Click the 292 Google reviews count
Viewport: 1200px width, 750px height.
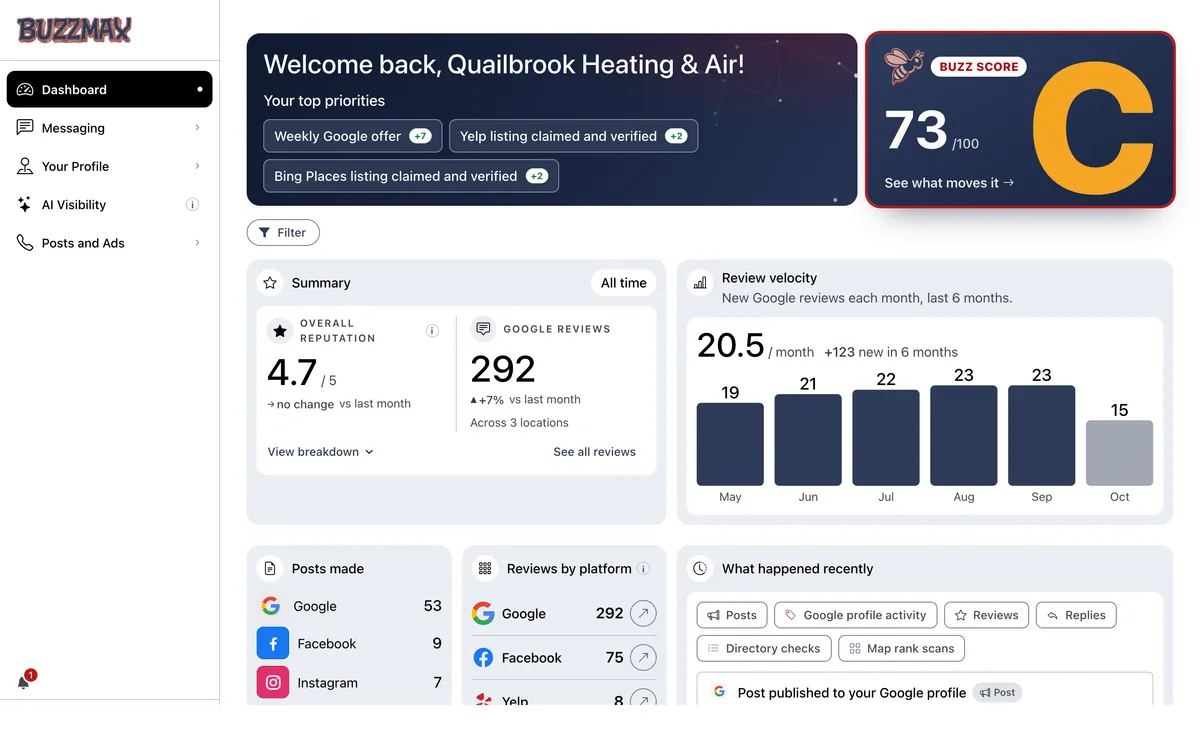pos(503,369)
